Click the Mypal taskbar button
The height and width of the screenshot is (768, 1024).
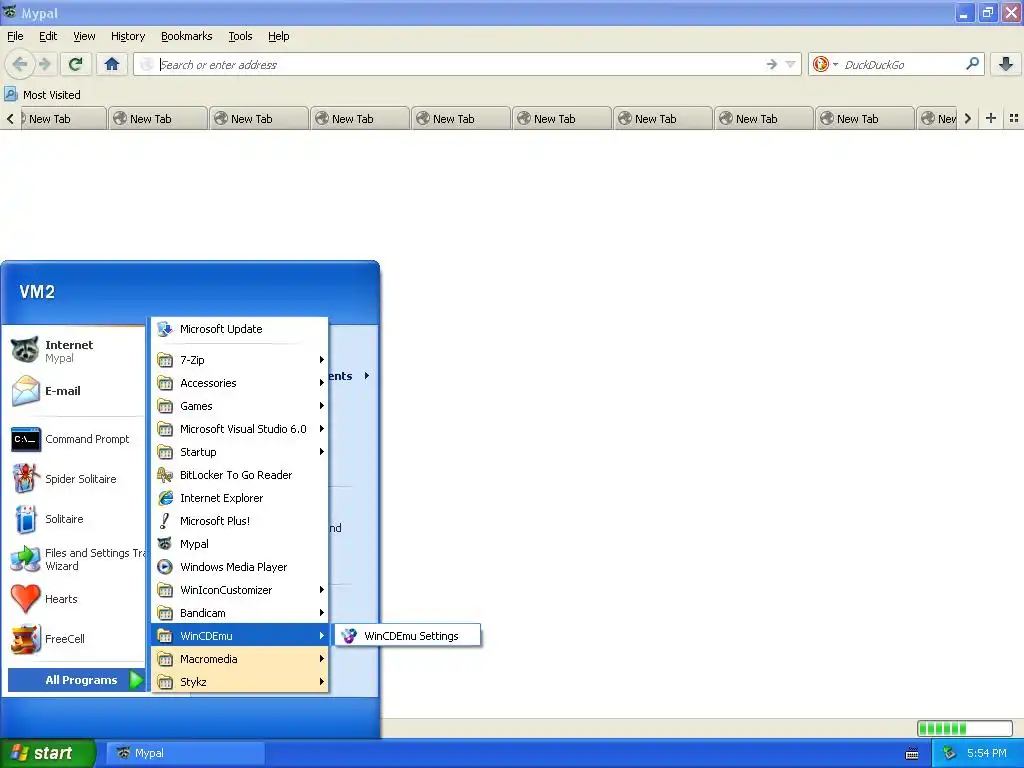click(185, 753)
